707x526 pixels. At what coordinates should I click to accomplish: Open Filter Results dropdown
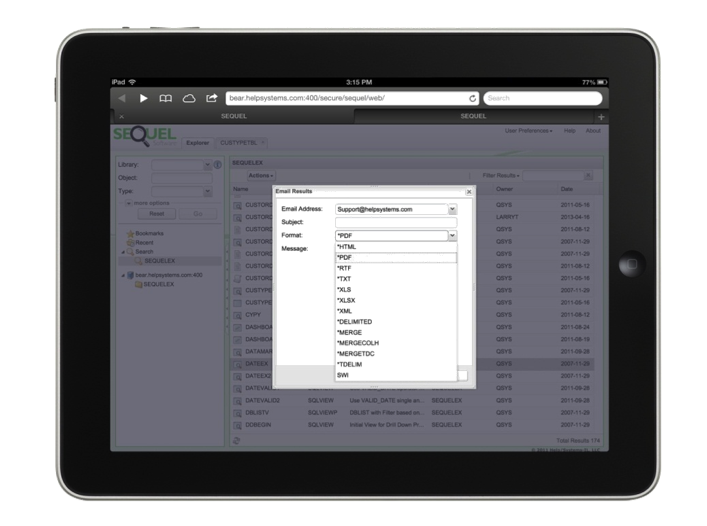click(501, 176)
